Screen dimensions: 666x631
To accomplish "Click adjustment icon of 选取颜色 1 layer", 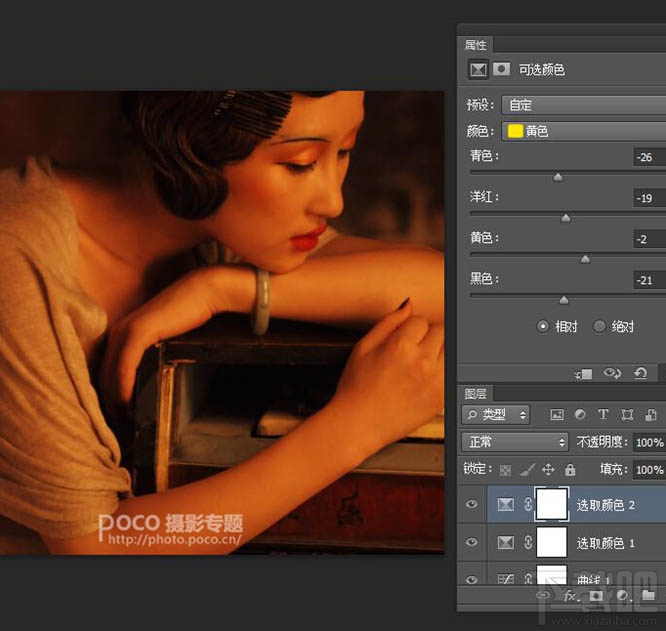I will (x=505, y=543).
